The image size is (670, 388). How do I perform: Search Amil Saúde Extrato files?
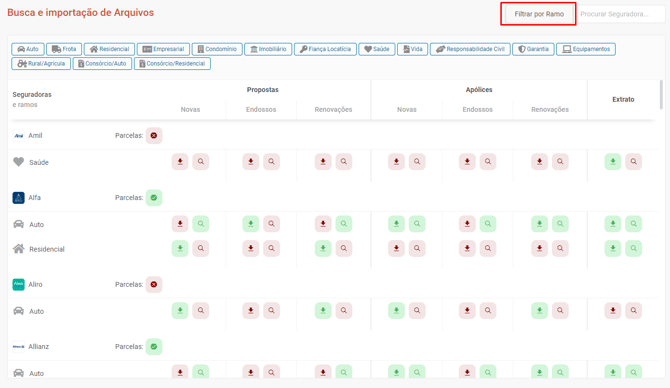click(x=633, y=162)
